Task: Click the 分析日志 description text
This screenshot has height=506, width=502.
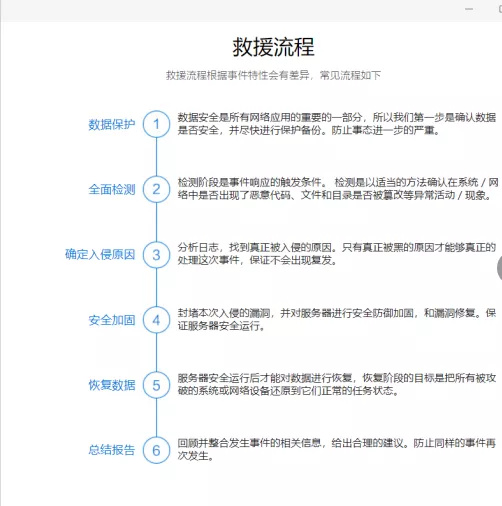Action: click(337, 254)
